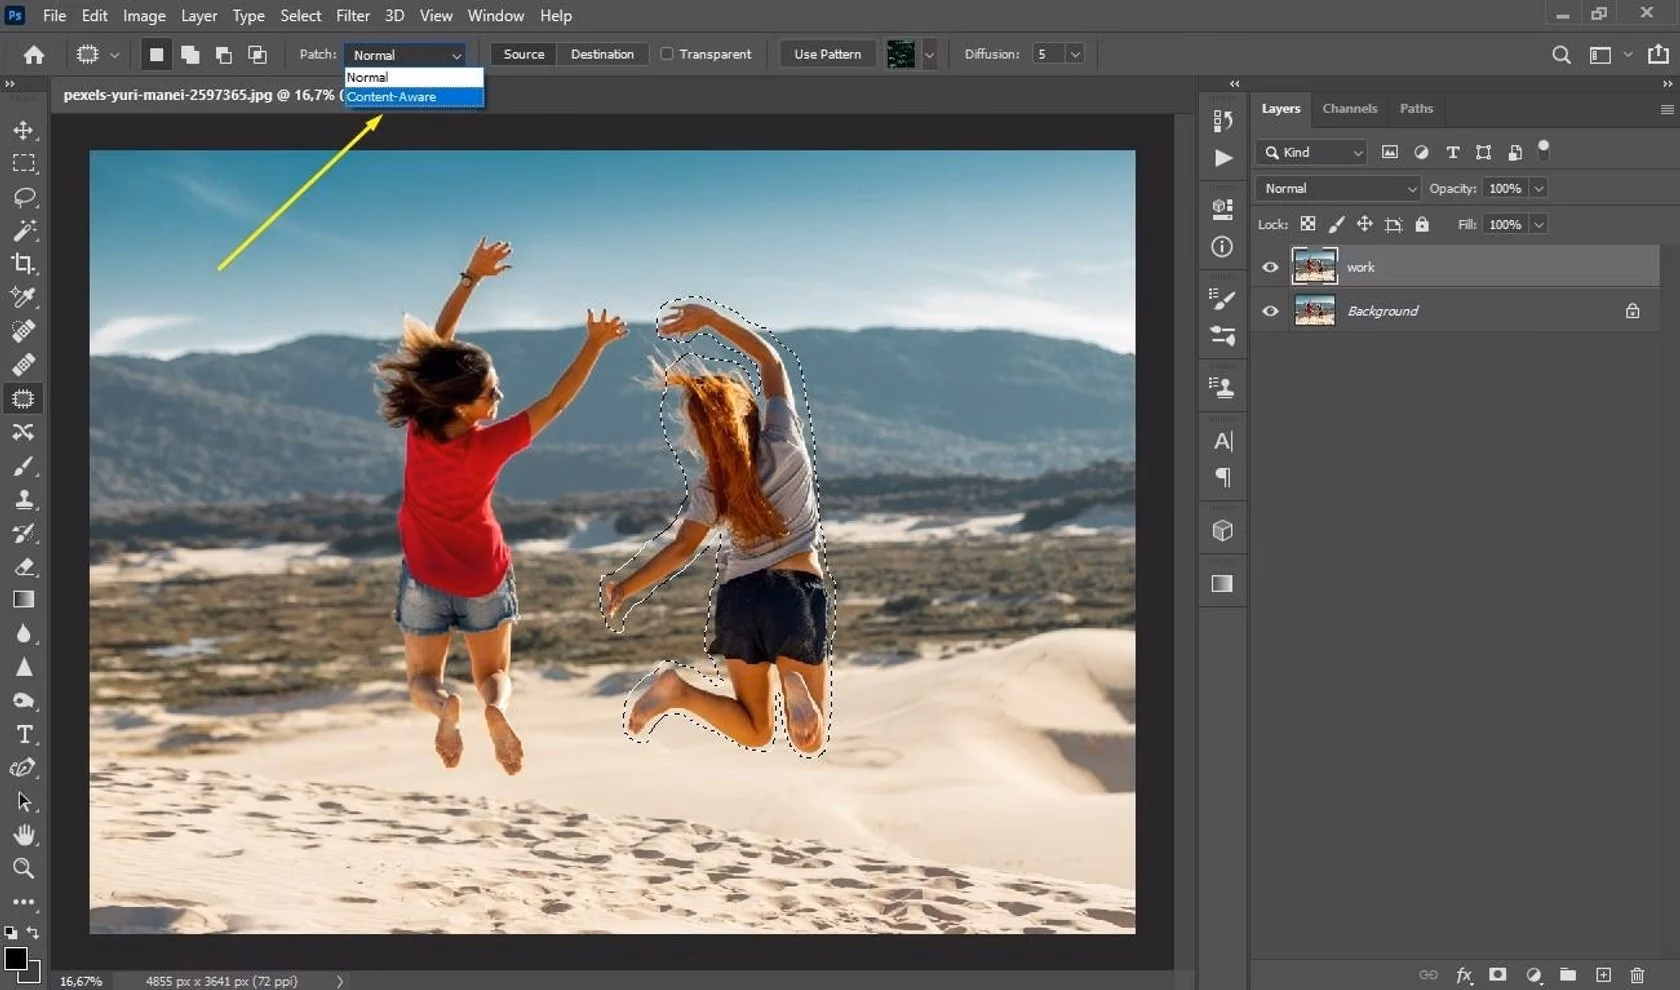This screenshot has height=990, width=1680.
Task: Select the Hand tool
Action: coord(25,835)
